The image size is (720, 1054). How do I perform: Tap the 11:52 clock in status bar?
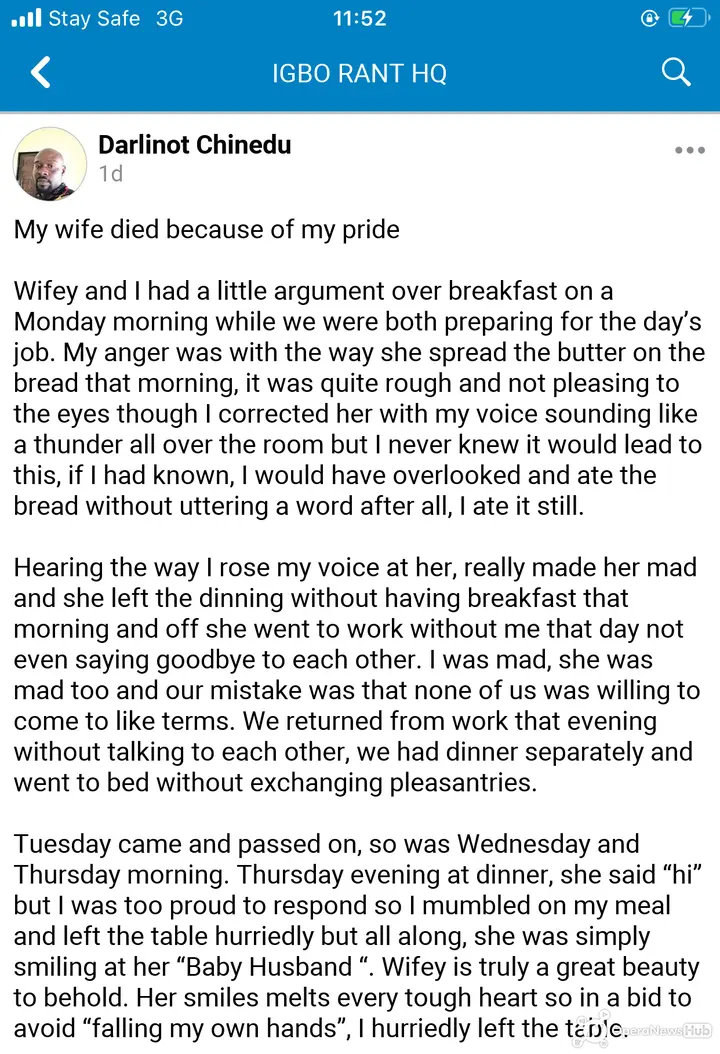[x=360, y=18]
